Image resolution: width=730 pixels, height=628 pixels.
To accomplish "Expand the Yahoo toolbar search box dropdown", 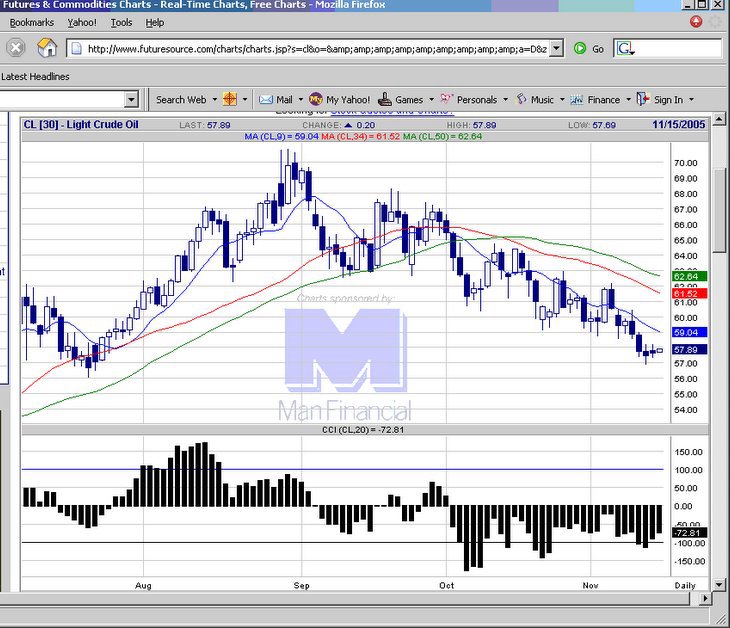I will (x=131, y=99).
